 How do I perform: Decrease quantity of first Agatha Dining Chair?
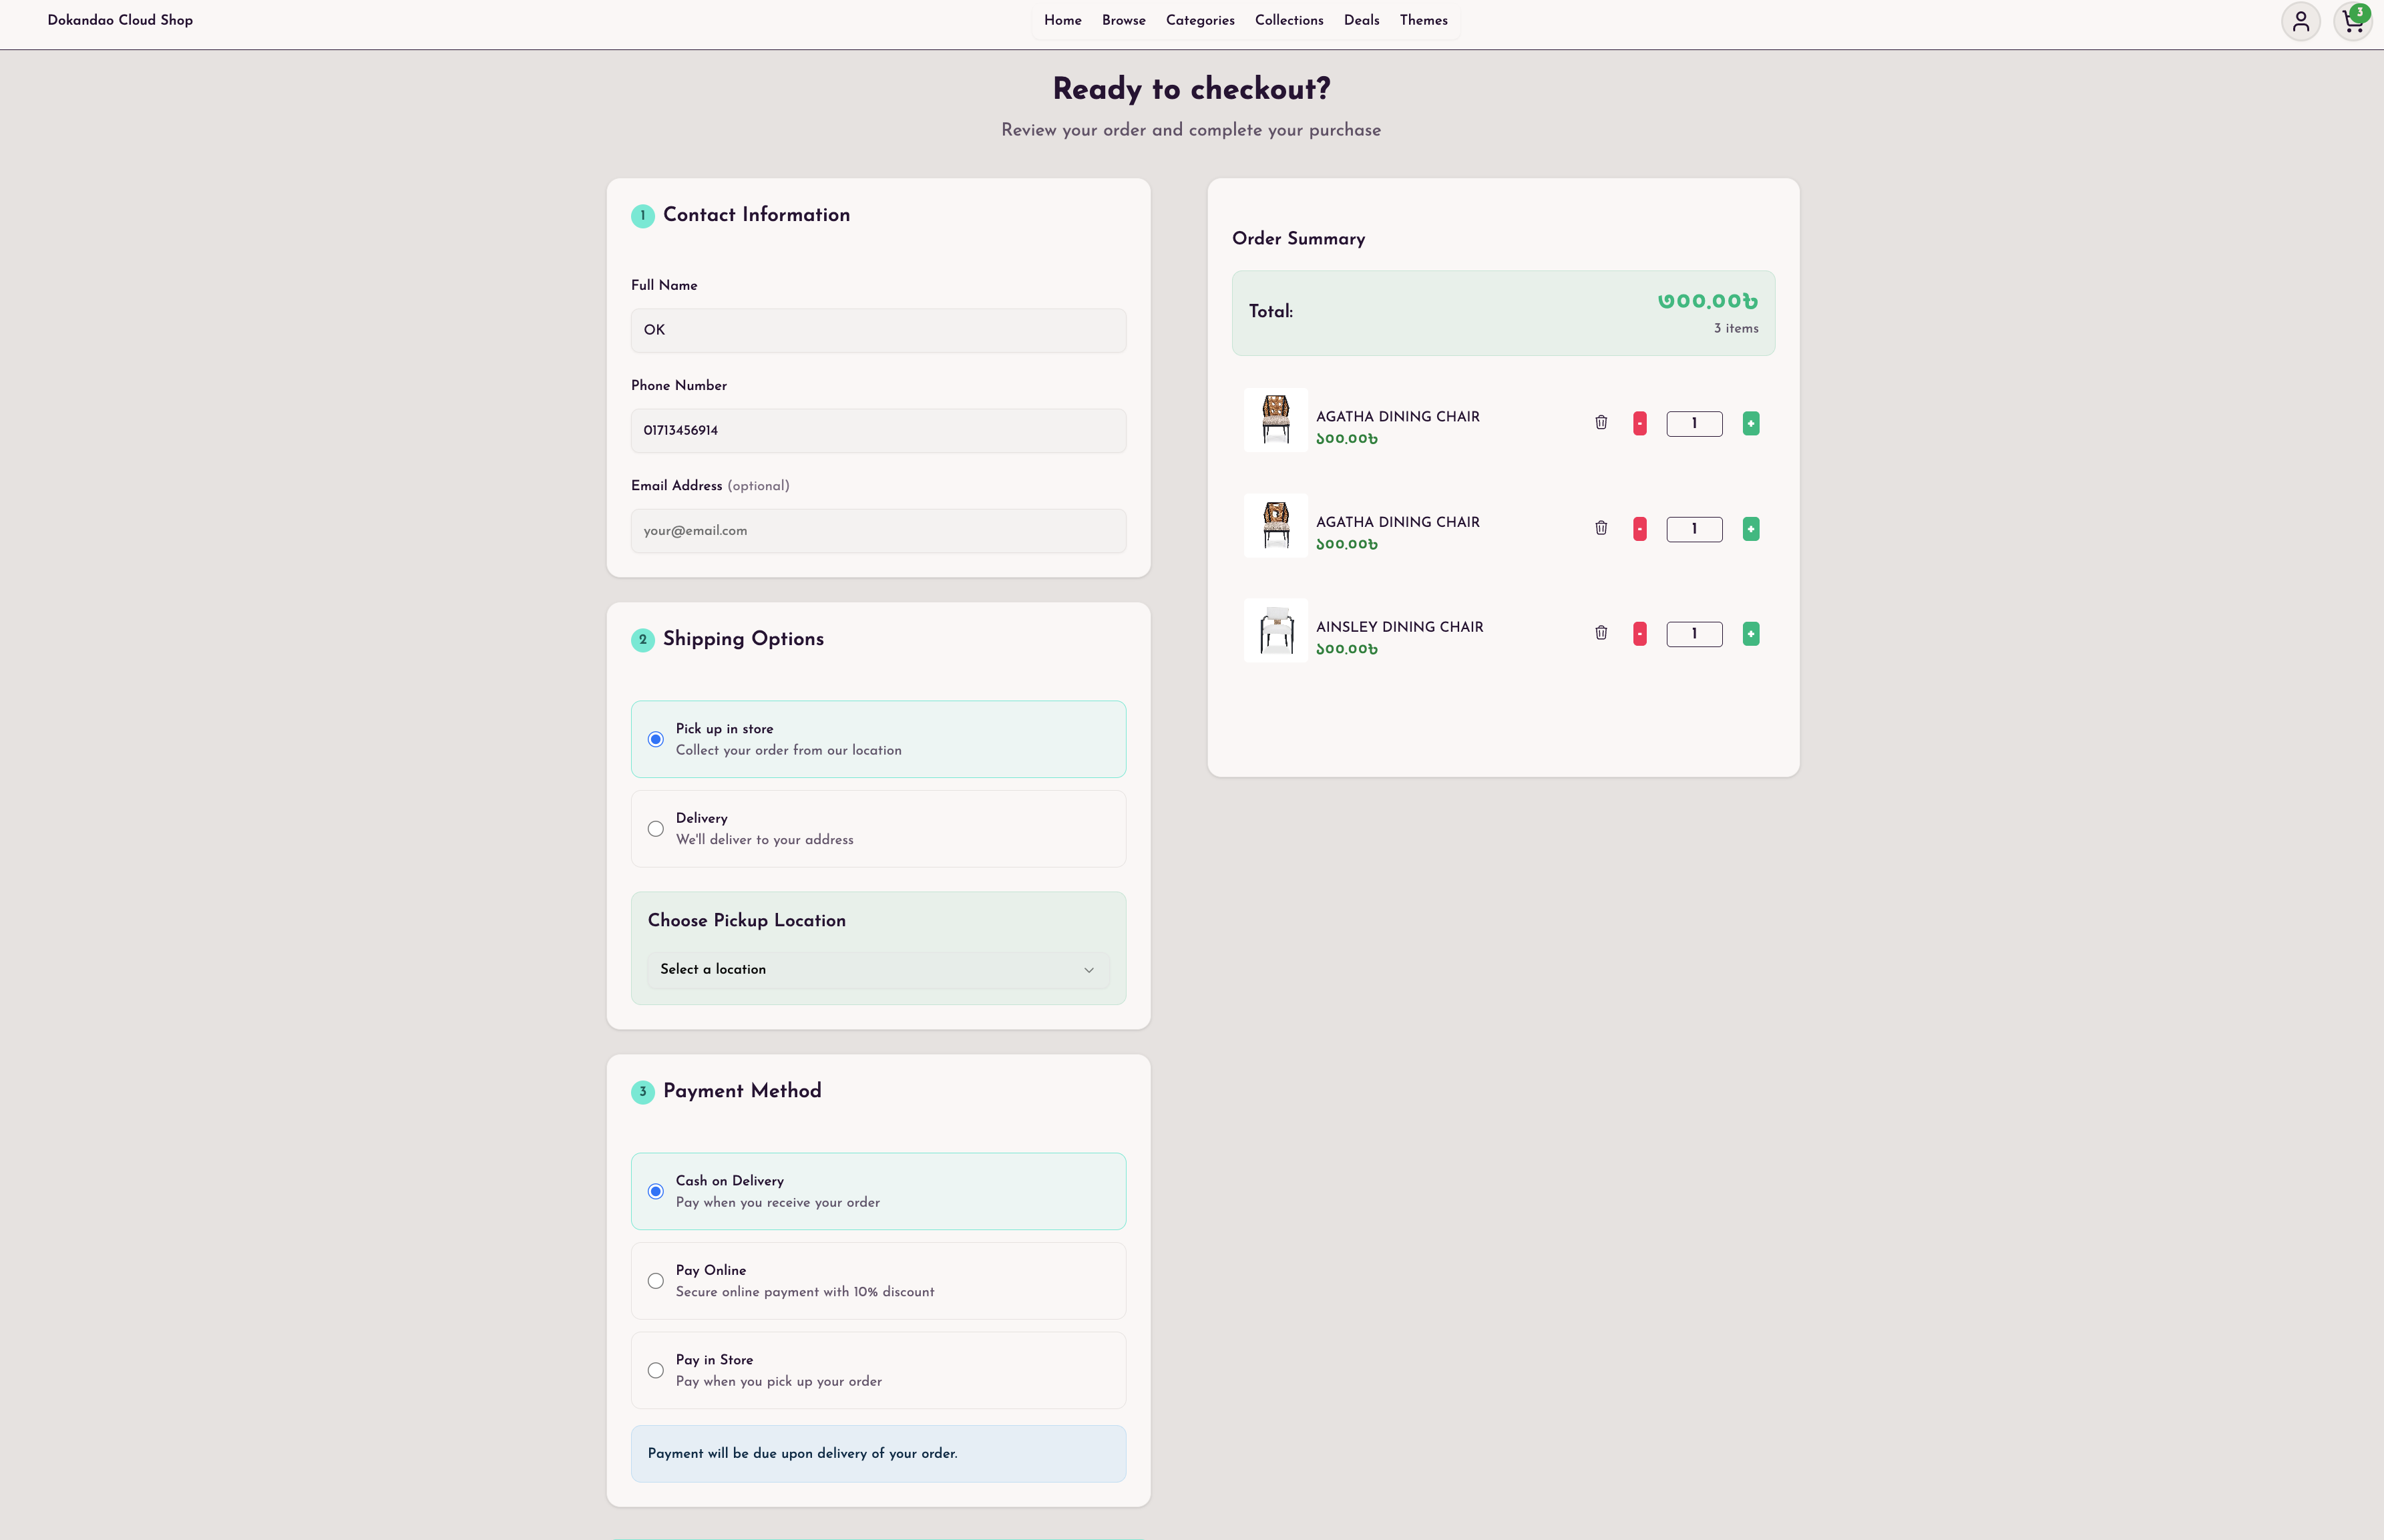[1640, 424]
